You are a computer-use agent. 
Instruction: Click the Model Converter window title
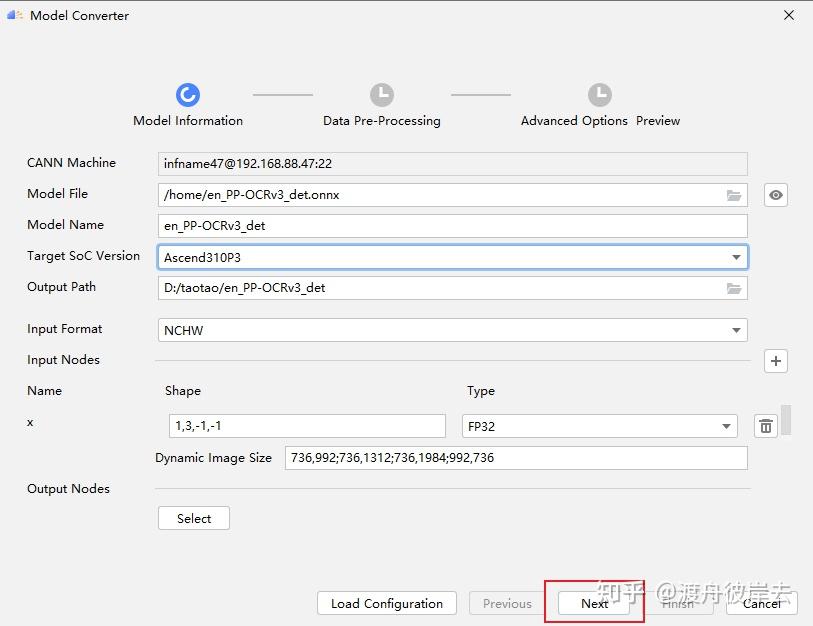pyautogui.click(x=79, y=16)
